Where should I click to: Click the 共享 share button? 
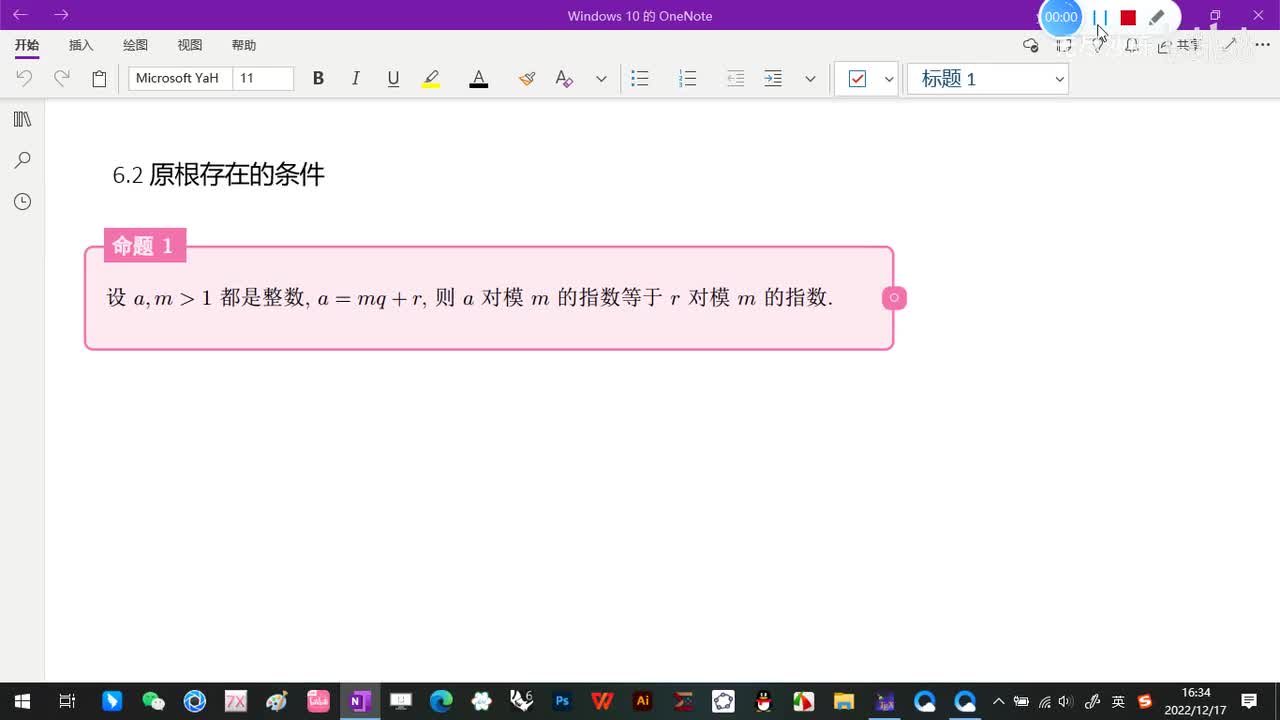coord(1180,45)
